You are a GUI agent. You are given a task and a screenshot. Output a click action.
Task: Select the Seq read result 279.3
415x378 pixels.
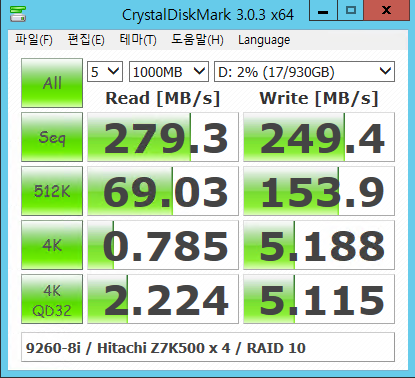163,137
